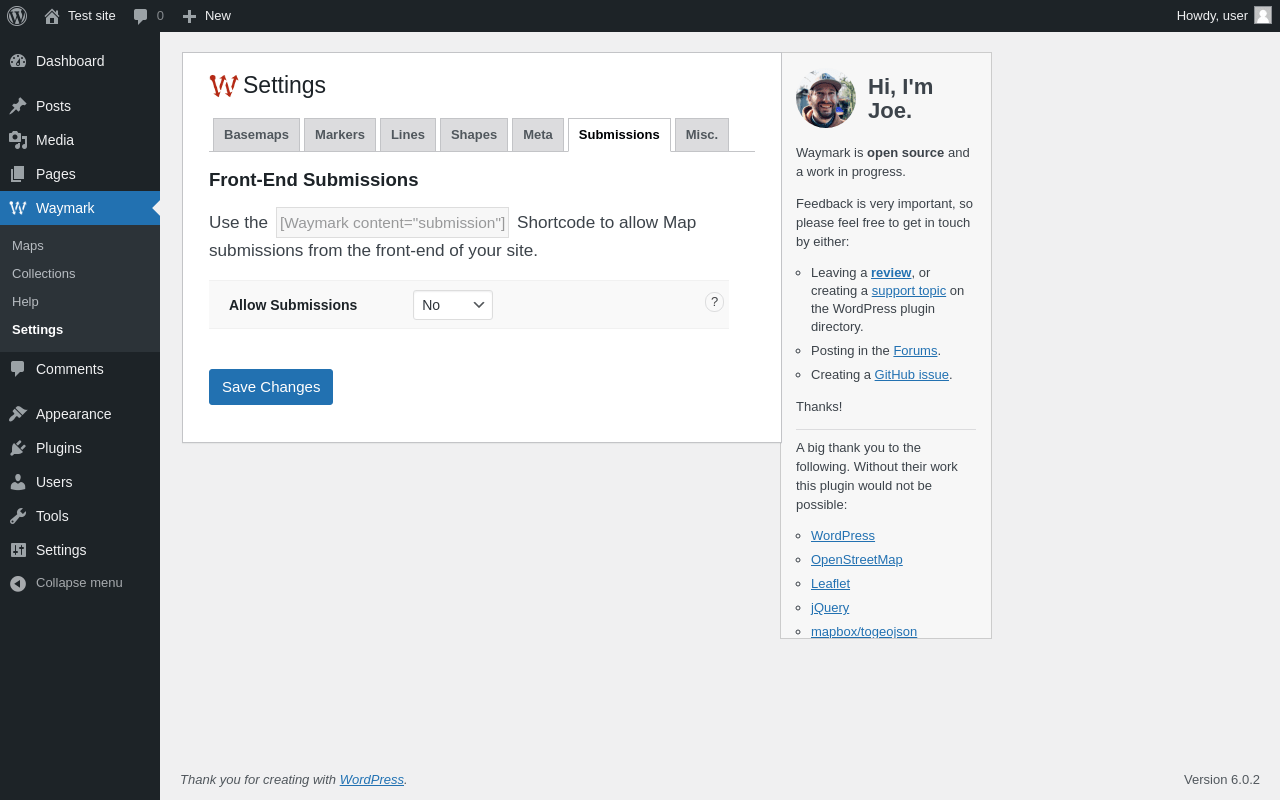Click the Allow Submissions label
Viewport: 1280px width, 800px height.
point(293,305)
